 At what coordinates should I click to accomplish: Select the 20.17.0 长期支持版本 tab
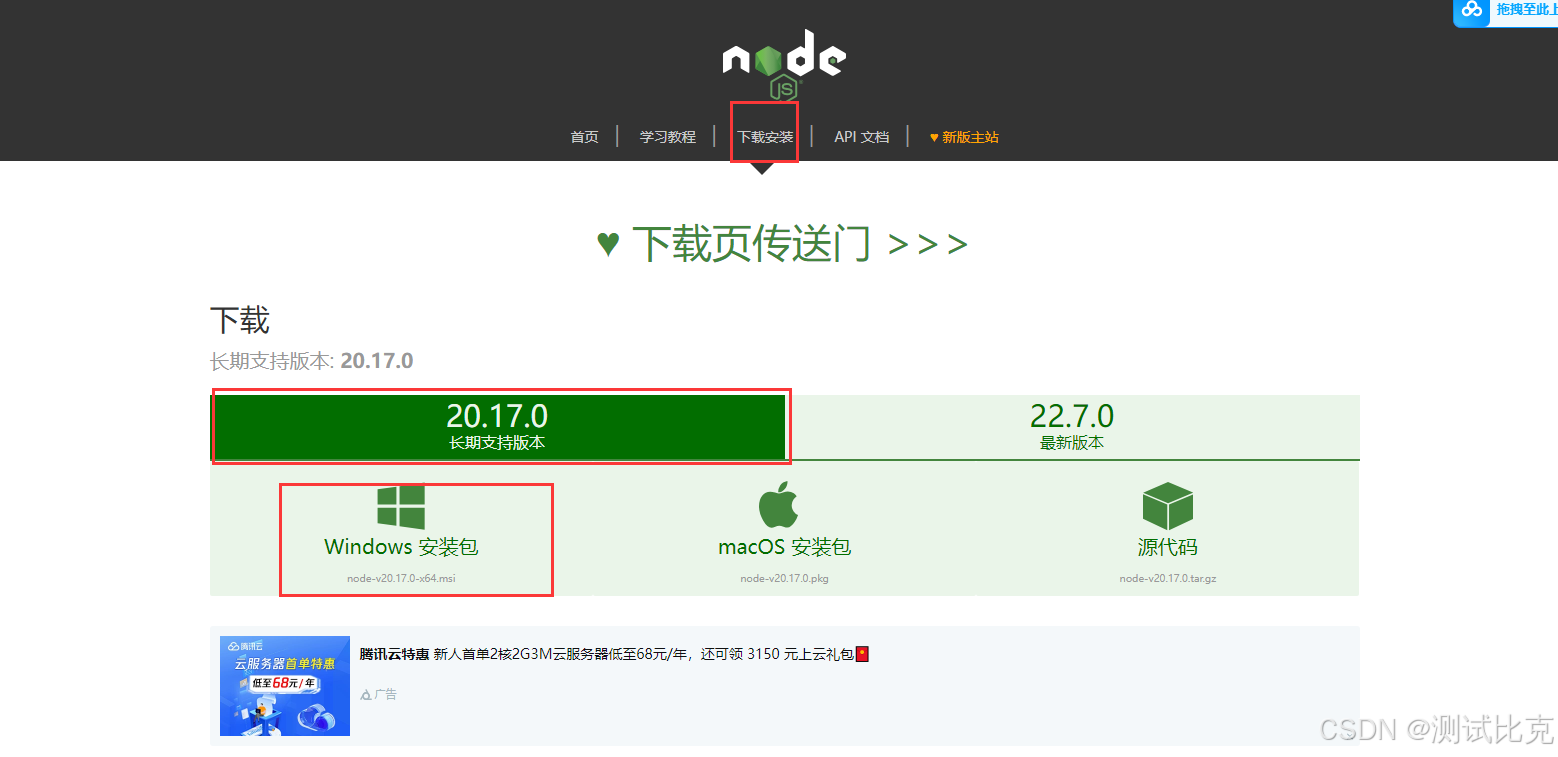(497, 427)
